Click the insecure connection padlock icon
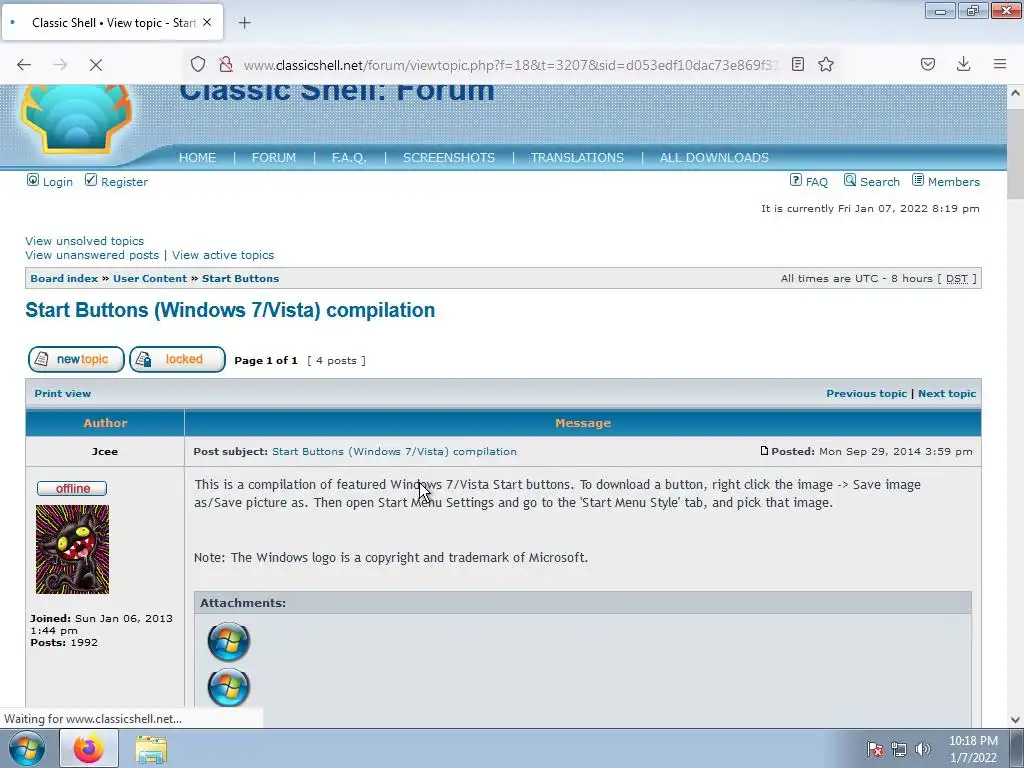 click(x=226, y=64)
